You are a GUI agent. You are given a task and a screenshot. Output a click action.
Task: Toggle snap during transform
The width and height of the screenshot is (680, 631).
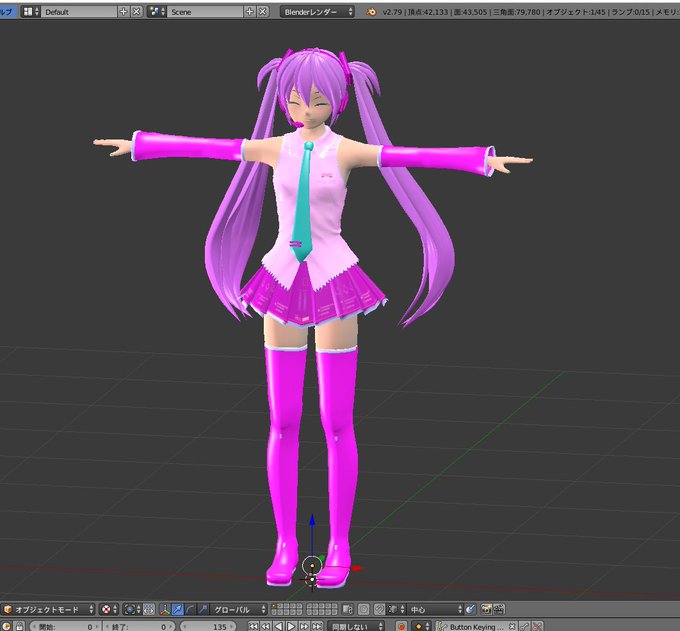[x=379, y=609]
